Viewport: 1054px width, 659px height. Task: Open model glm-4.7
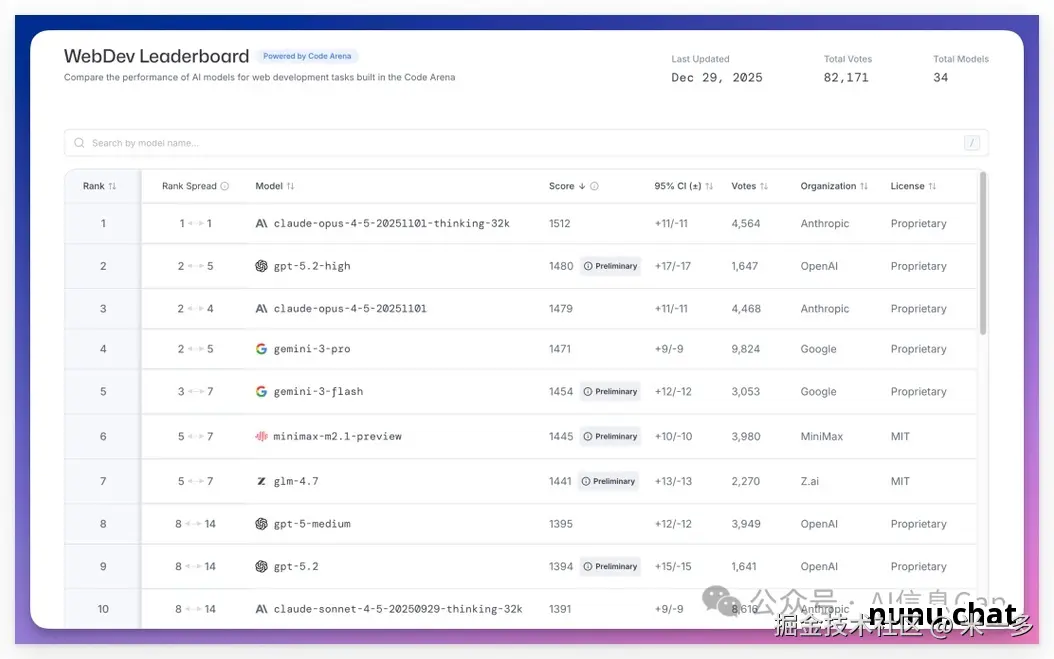tap(296, 481)
